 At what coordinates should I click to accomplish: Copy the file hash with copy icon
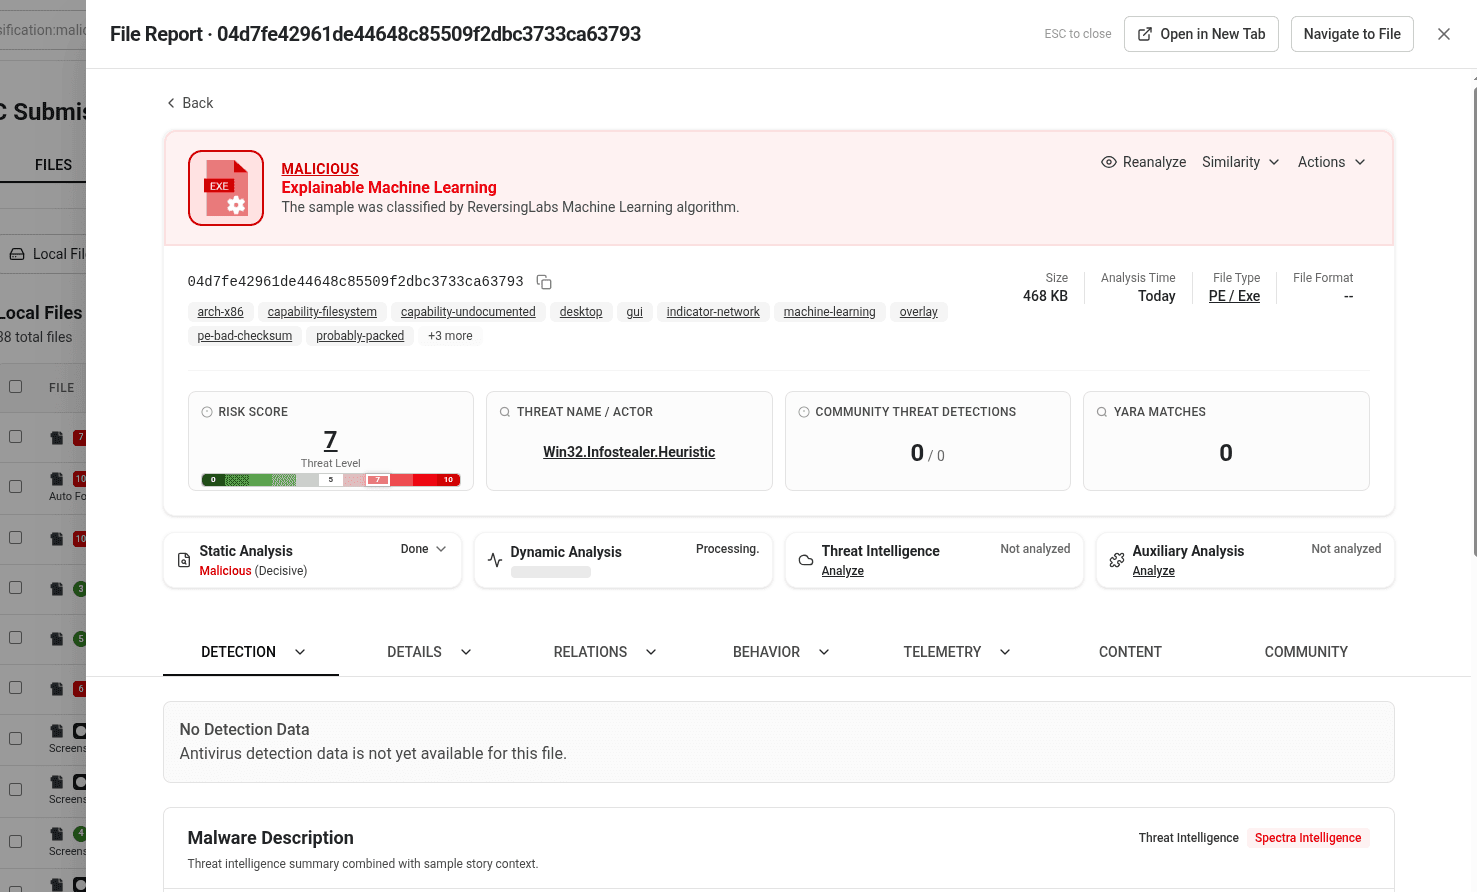click(x=544, y=282)
